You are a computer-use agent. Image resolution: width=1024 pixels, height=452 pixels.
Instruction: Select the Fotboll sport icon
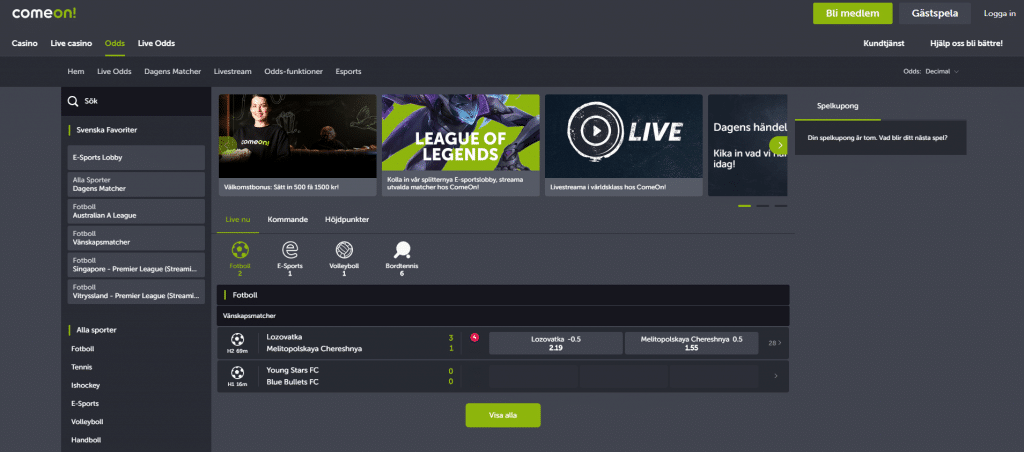pyautogui.click(x=240, y=250)
